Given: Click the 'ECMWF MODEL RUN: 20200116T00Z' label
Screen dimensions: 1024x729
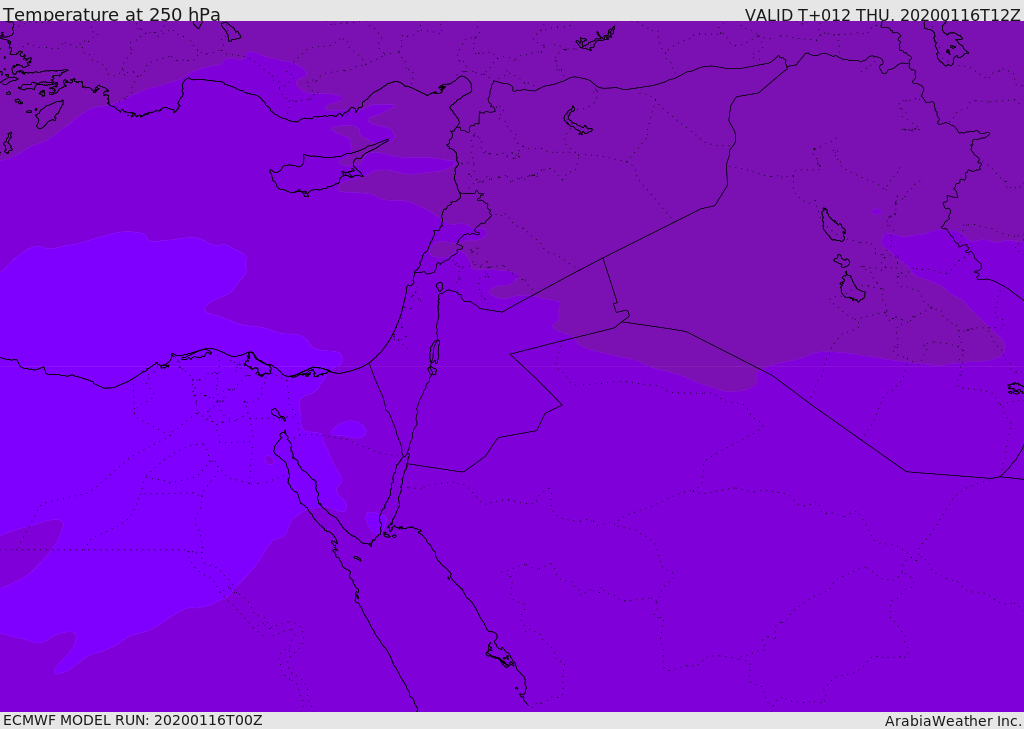Looking at the screenshot, I should pyautogui.click(x=133, y=720).
